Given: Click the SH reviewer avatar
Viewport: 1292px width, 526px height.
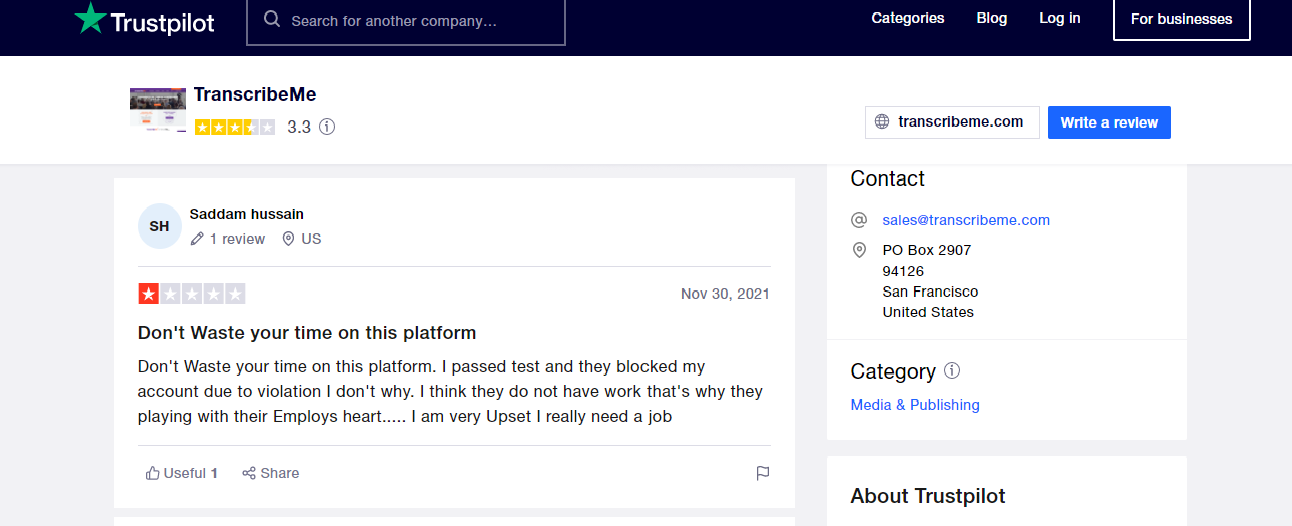Looking at the screenshot, I should [159, 226].
